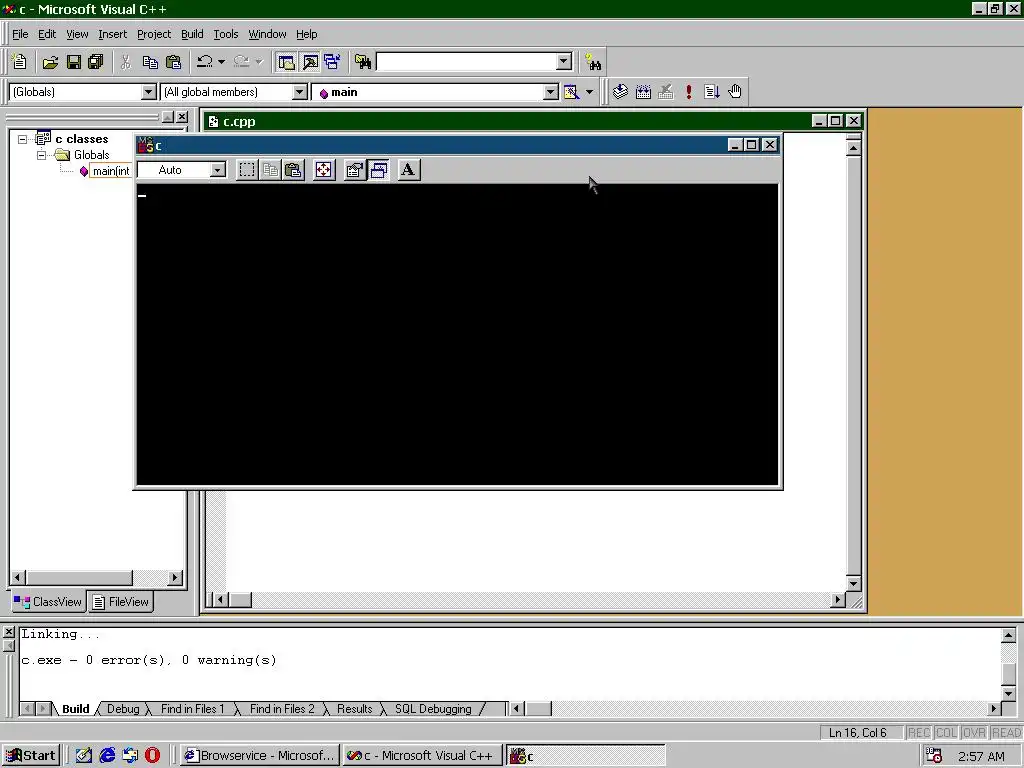Click the Save All icon

[96, 62]
